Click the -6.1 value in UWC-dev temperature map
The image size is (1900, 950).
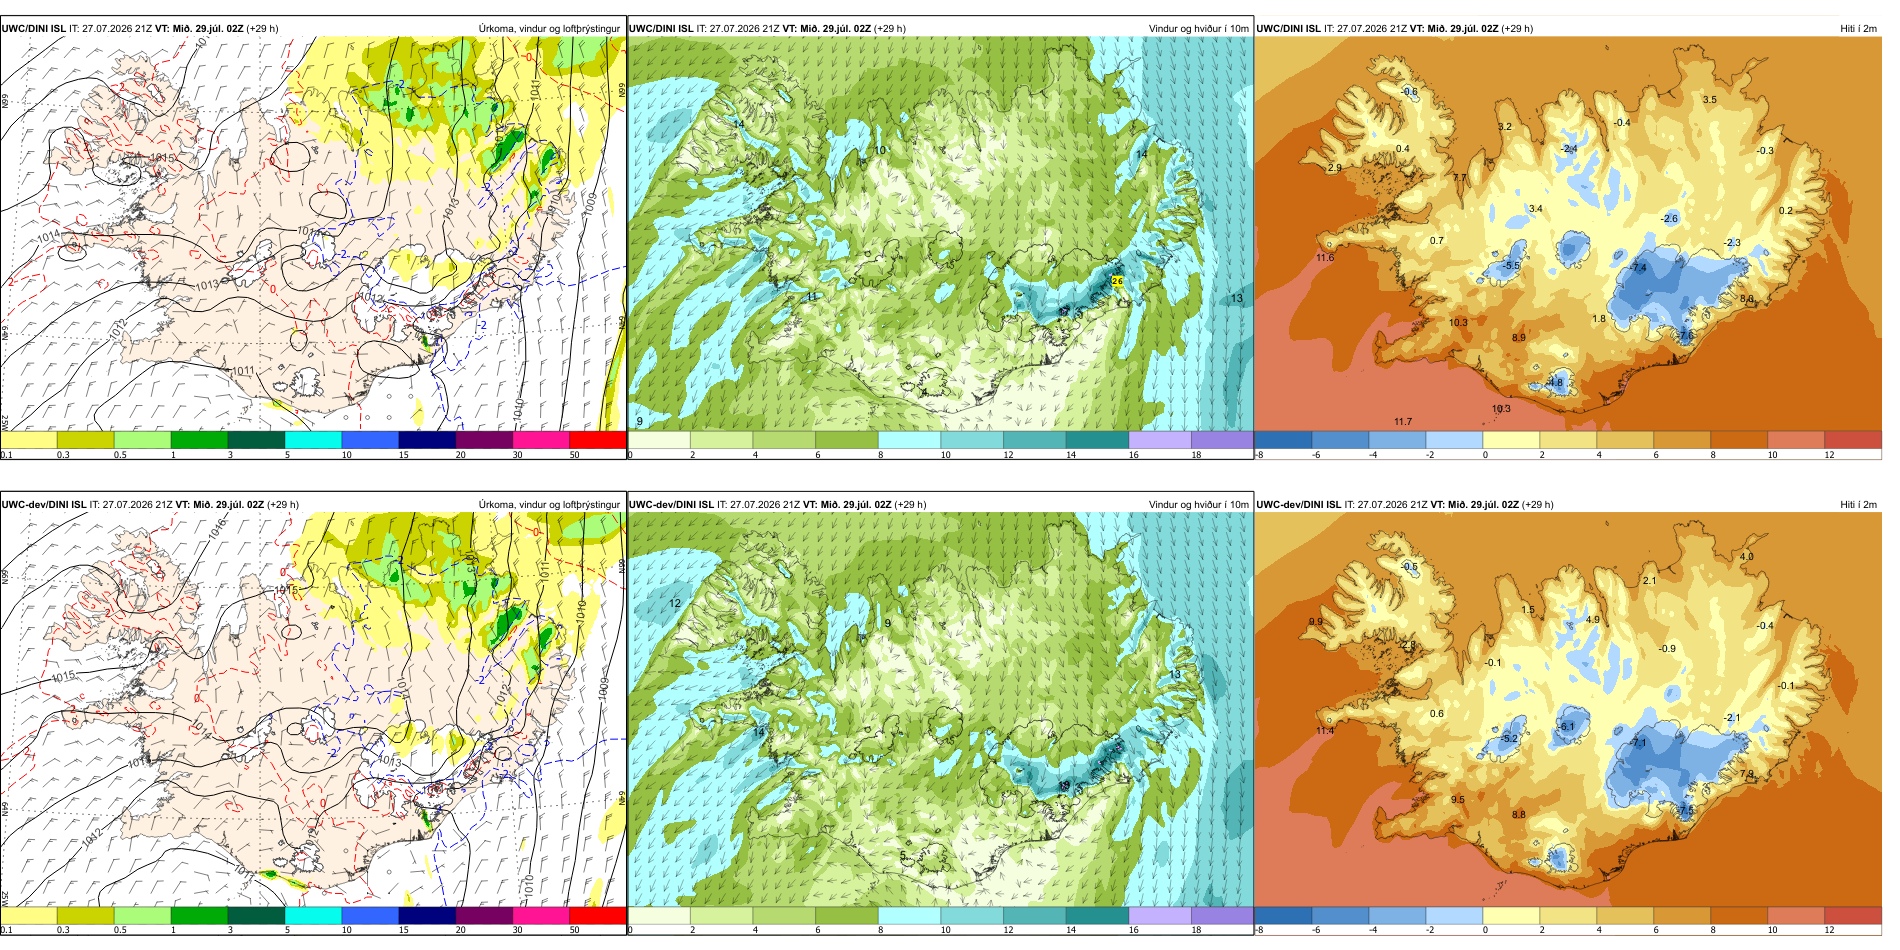(1566, 727)
